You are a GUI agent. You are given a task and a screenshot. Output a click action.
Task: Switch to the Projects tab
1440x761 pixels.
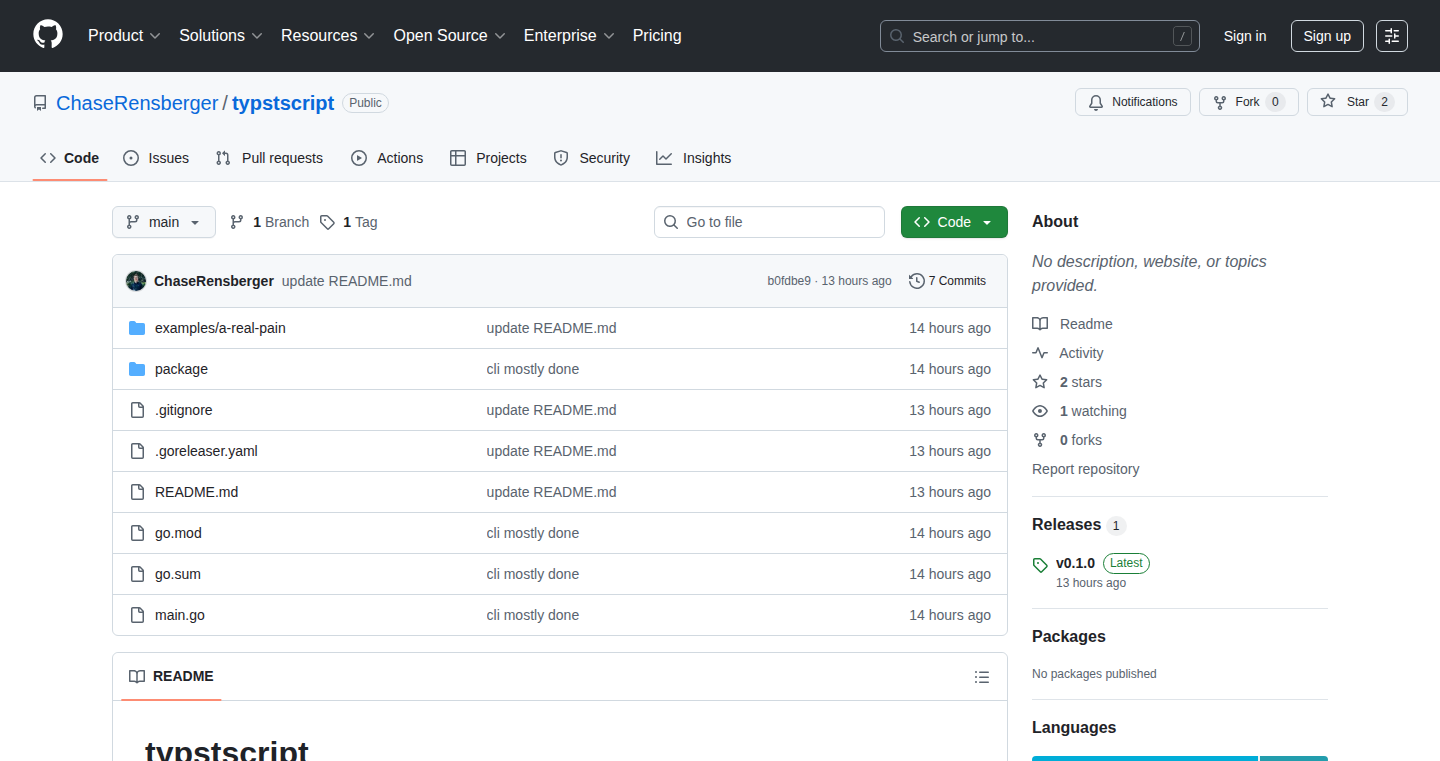tap(488, 158)
